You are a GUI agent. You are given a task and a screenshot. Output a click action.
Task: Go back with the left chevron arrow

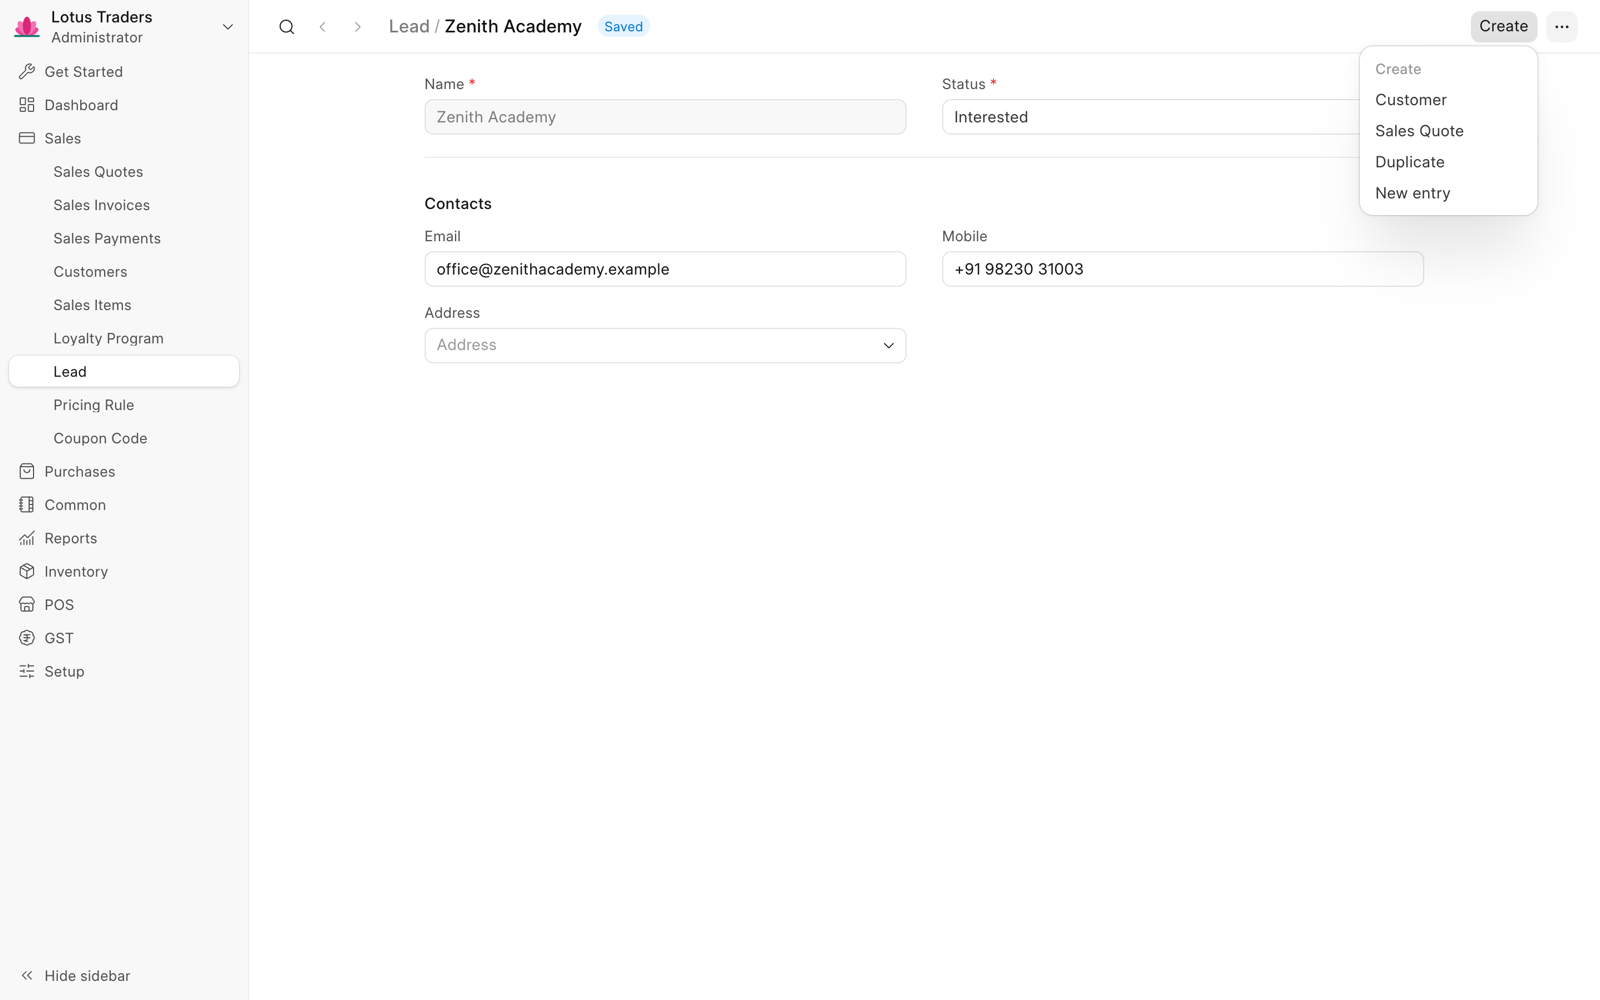322,27
